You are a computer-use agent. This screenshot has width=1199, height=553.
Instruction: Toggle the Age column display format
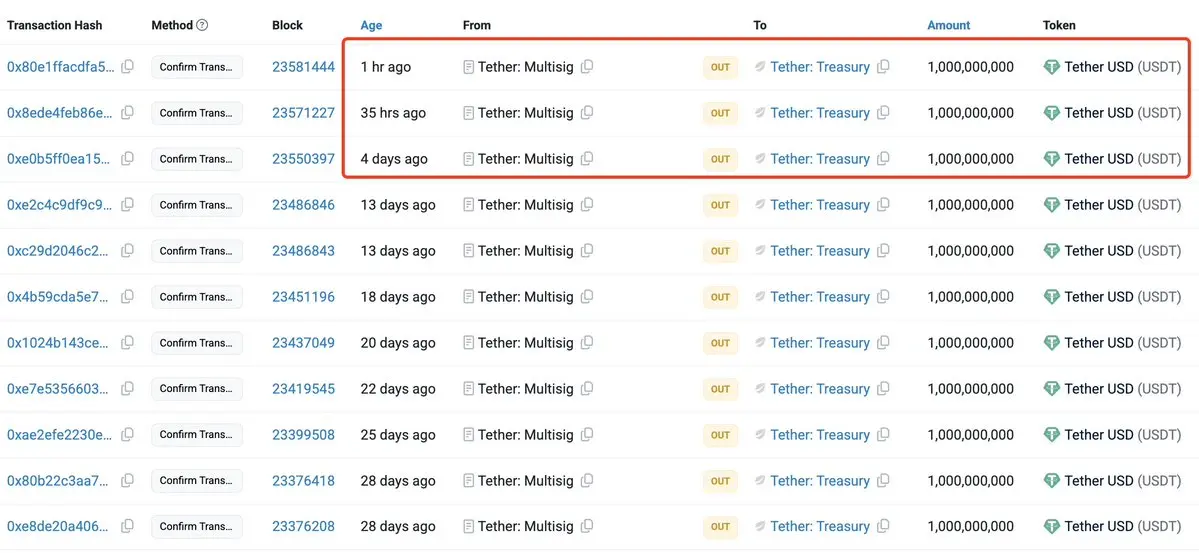click(x=371, y=25)
